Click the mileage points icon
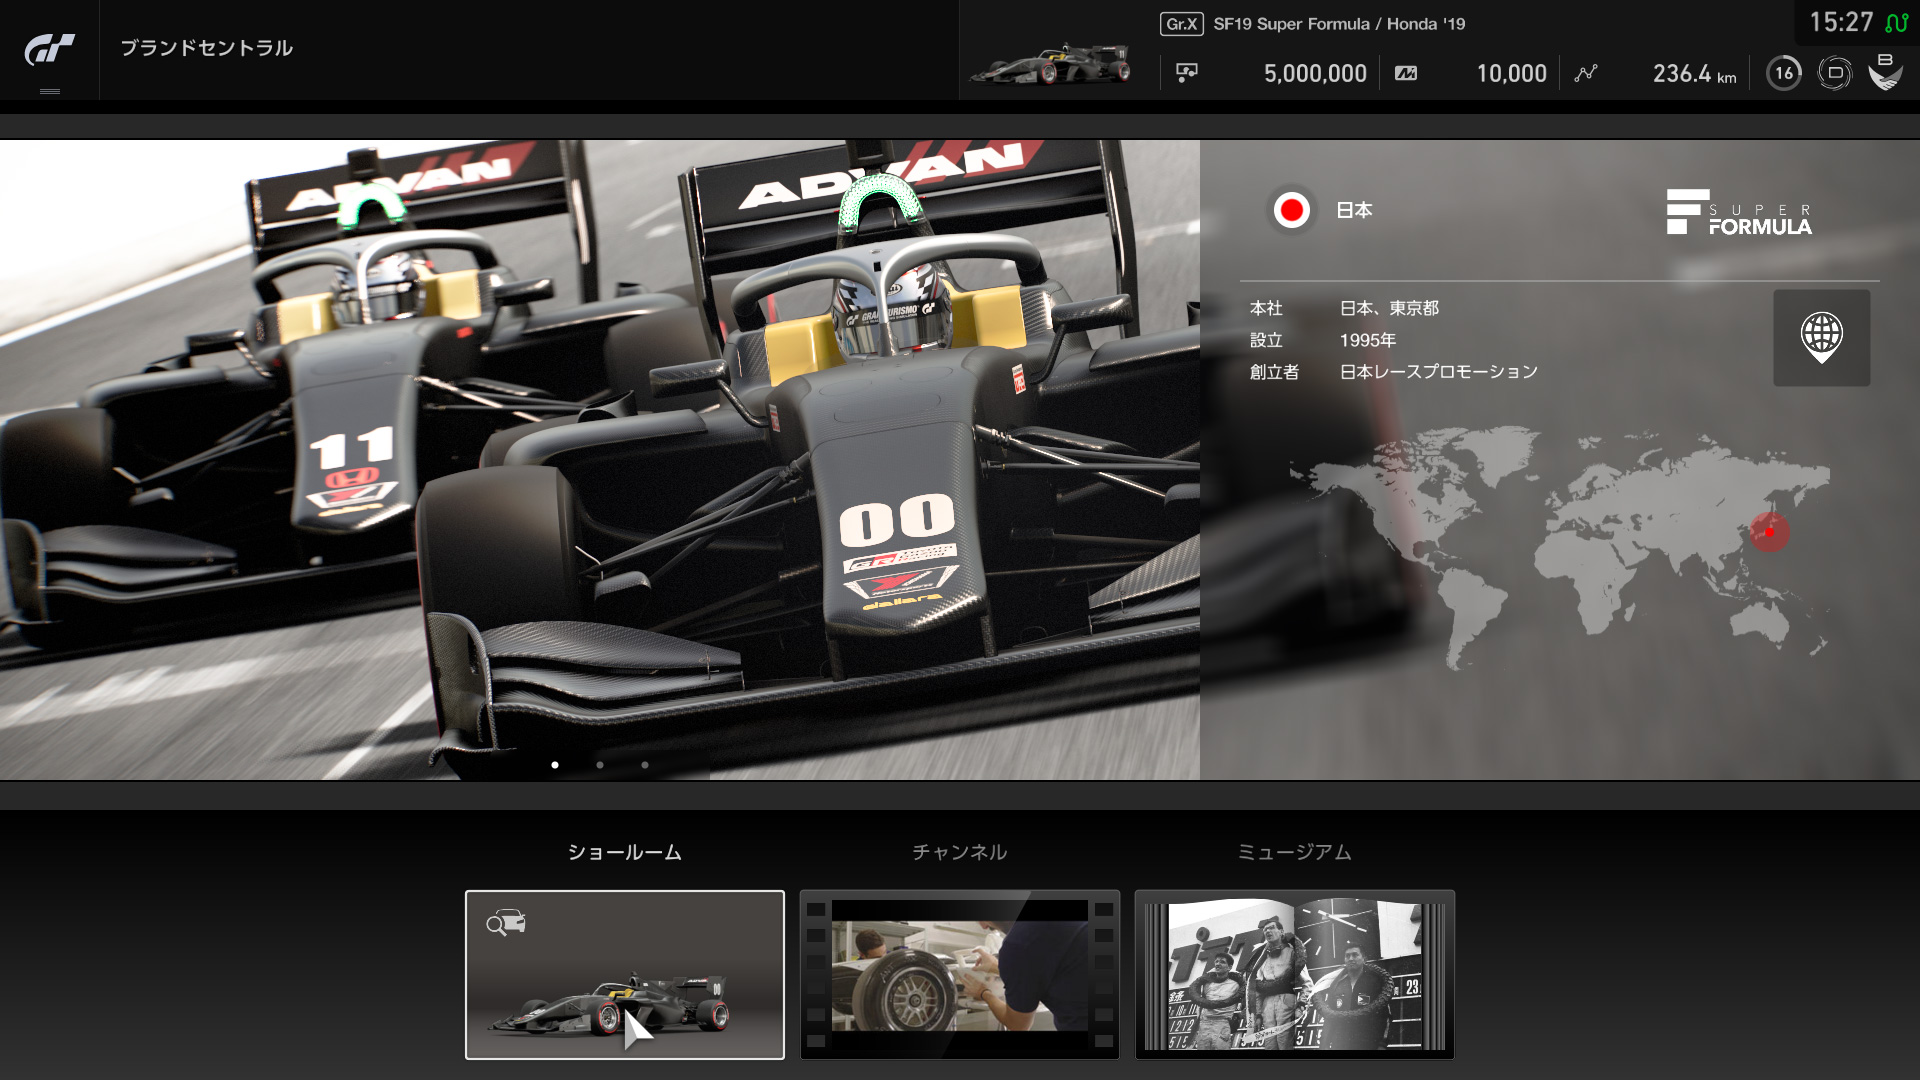 (x=1406, y=73)
